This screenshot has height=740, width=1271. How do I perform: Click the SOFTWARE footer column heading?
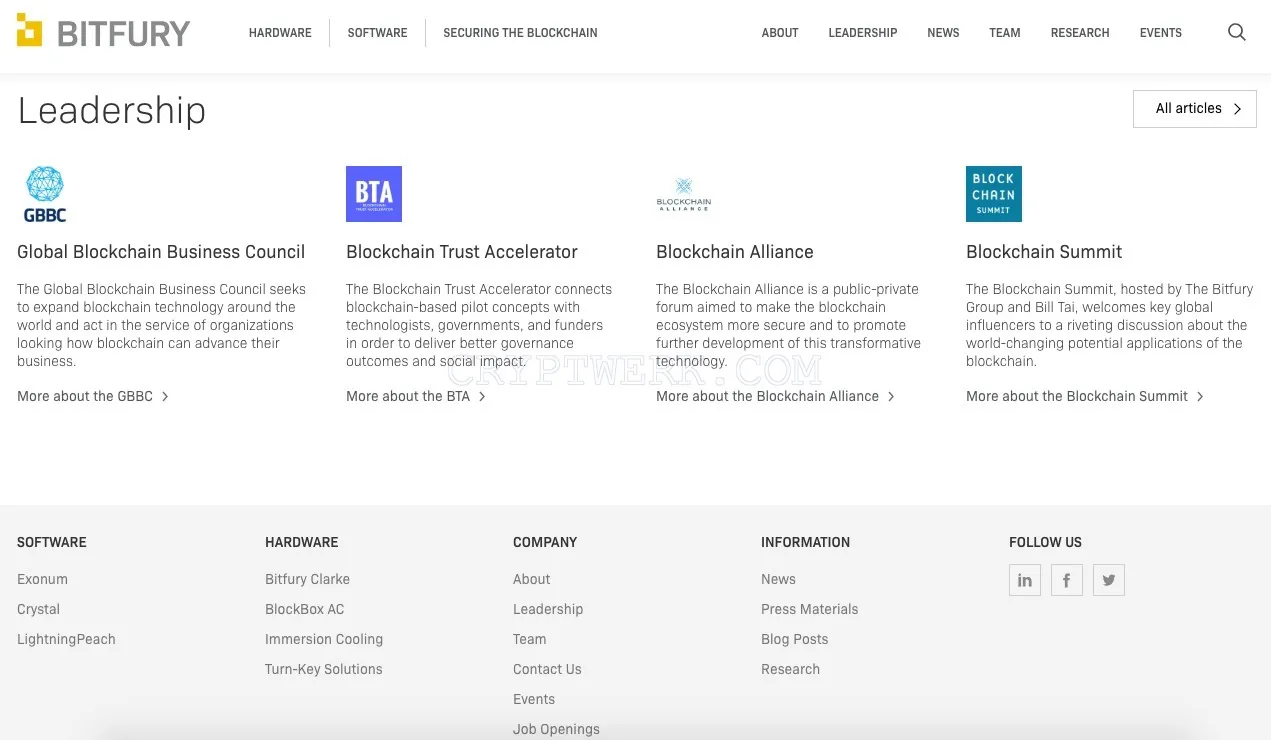pyautogui.click(x=52, y=542)
